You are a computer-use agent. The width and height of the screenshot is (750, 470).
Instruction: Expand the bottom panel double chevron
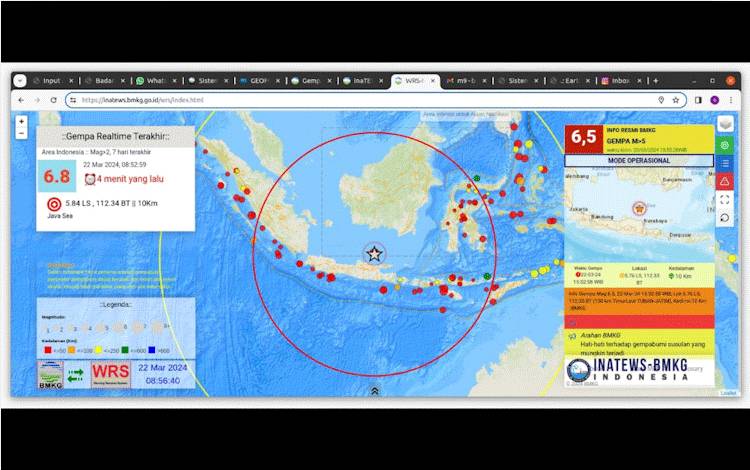(x=375, y=391)
